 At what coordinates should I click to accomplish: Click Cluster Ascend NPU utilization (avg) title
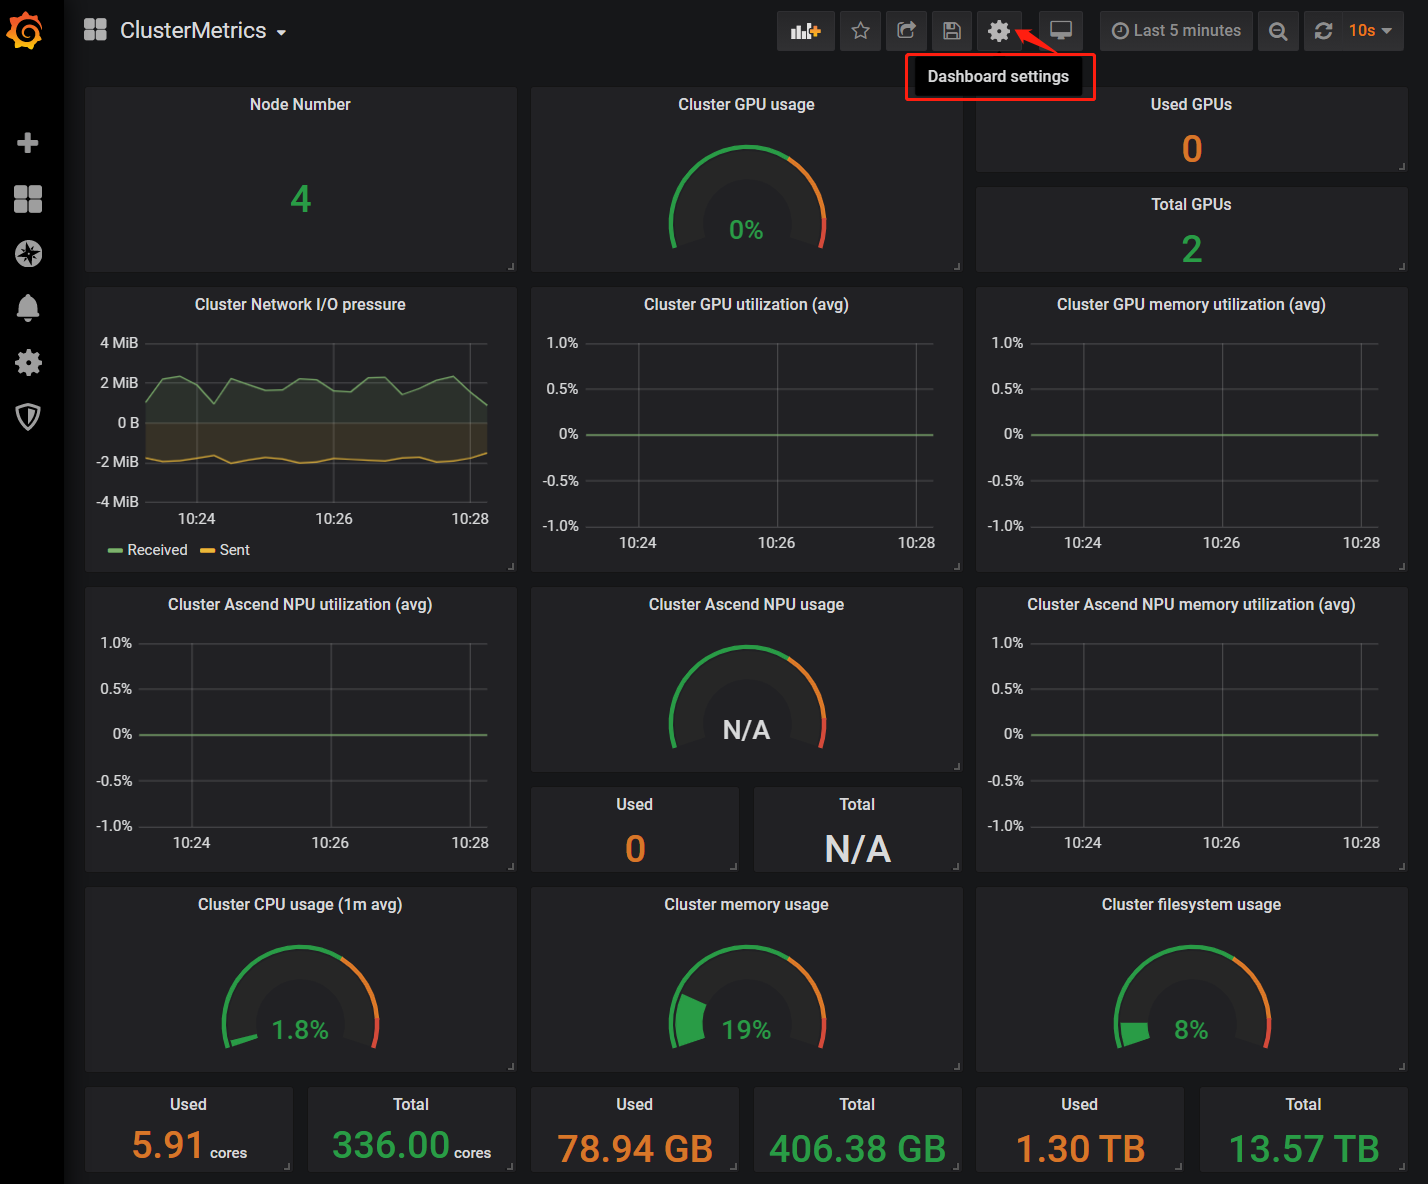[300, 604]
